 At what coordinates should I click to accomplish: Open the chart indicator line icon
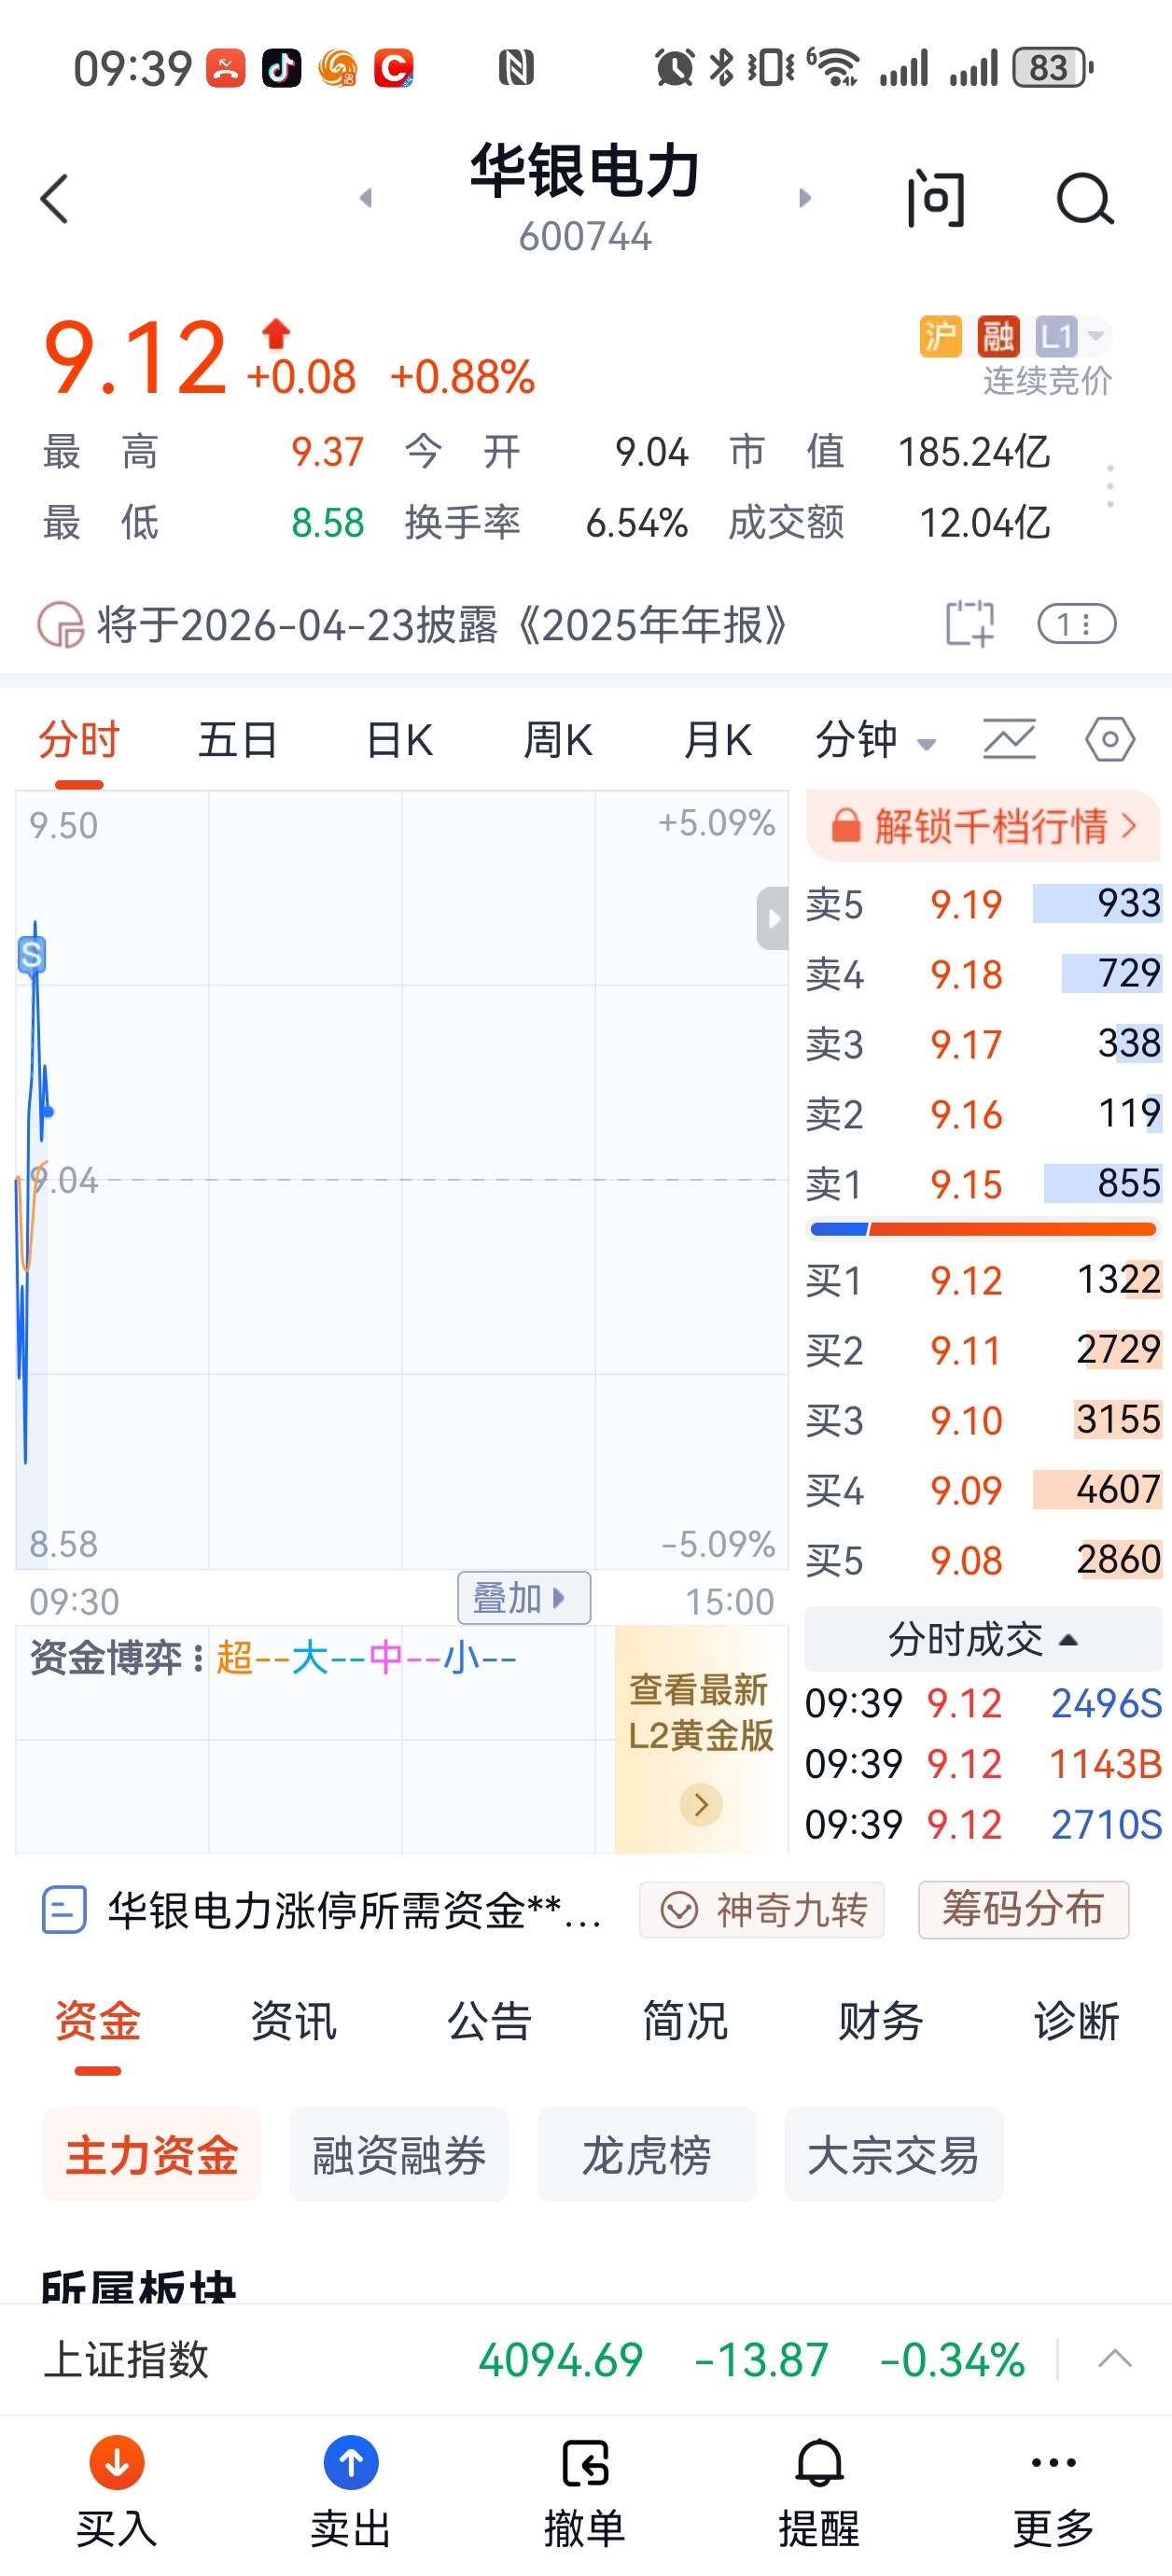(1009, 740)
